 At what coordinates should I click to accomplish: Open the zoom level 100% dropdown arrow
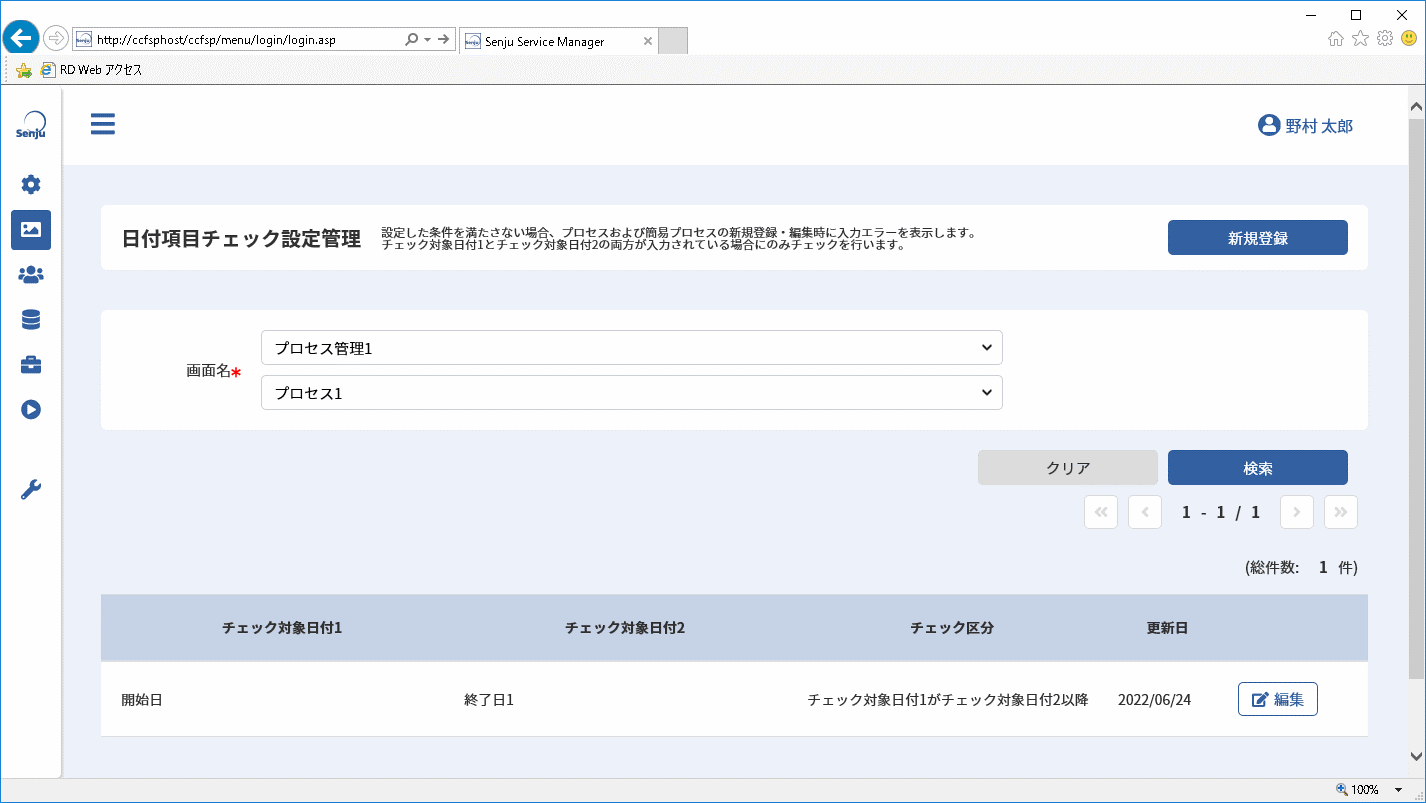1398,790
